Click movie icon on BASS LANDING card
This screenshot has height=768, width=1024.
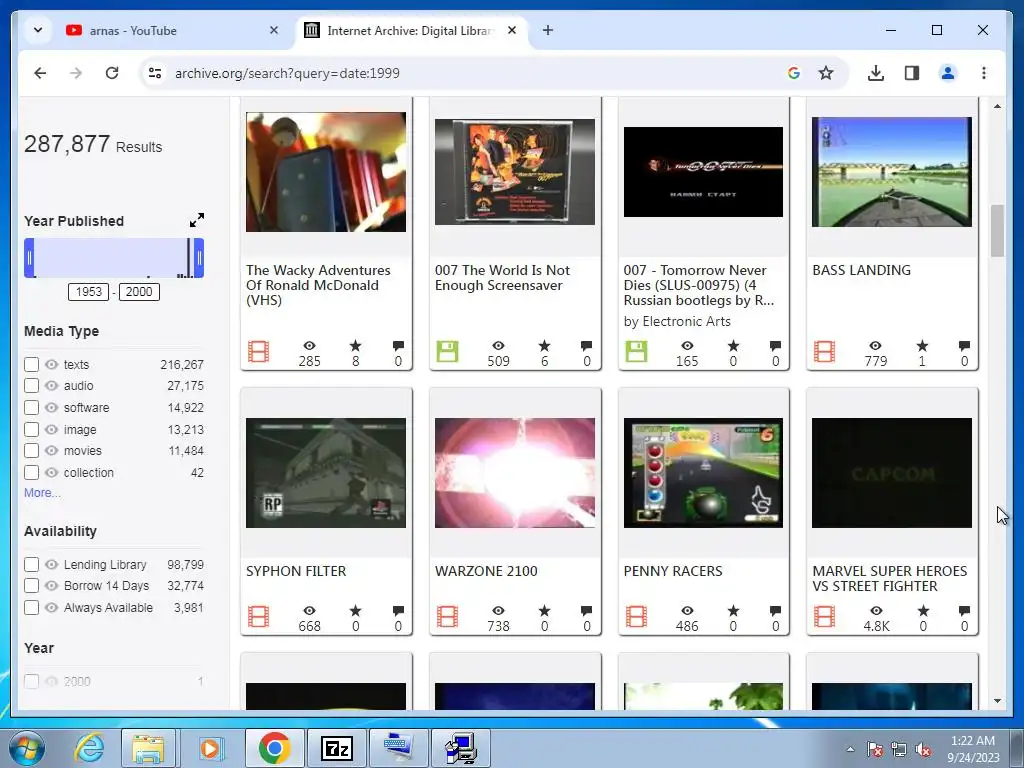click(x=824, y=351)
